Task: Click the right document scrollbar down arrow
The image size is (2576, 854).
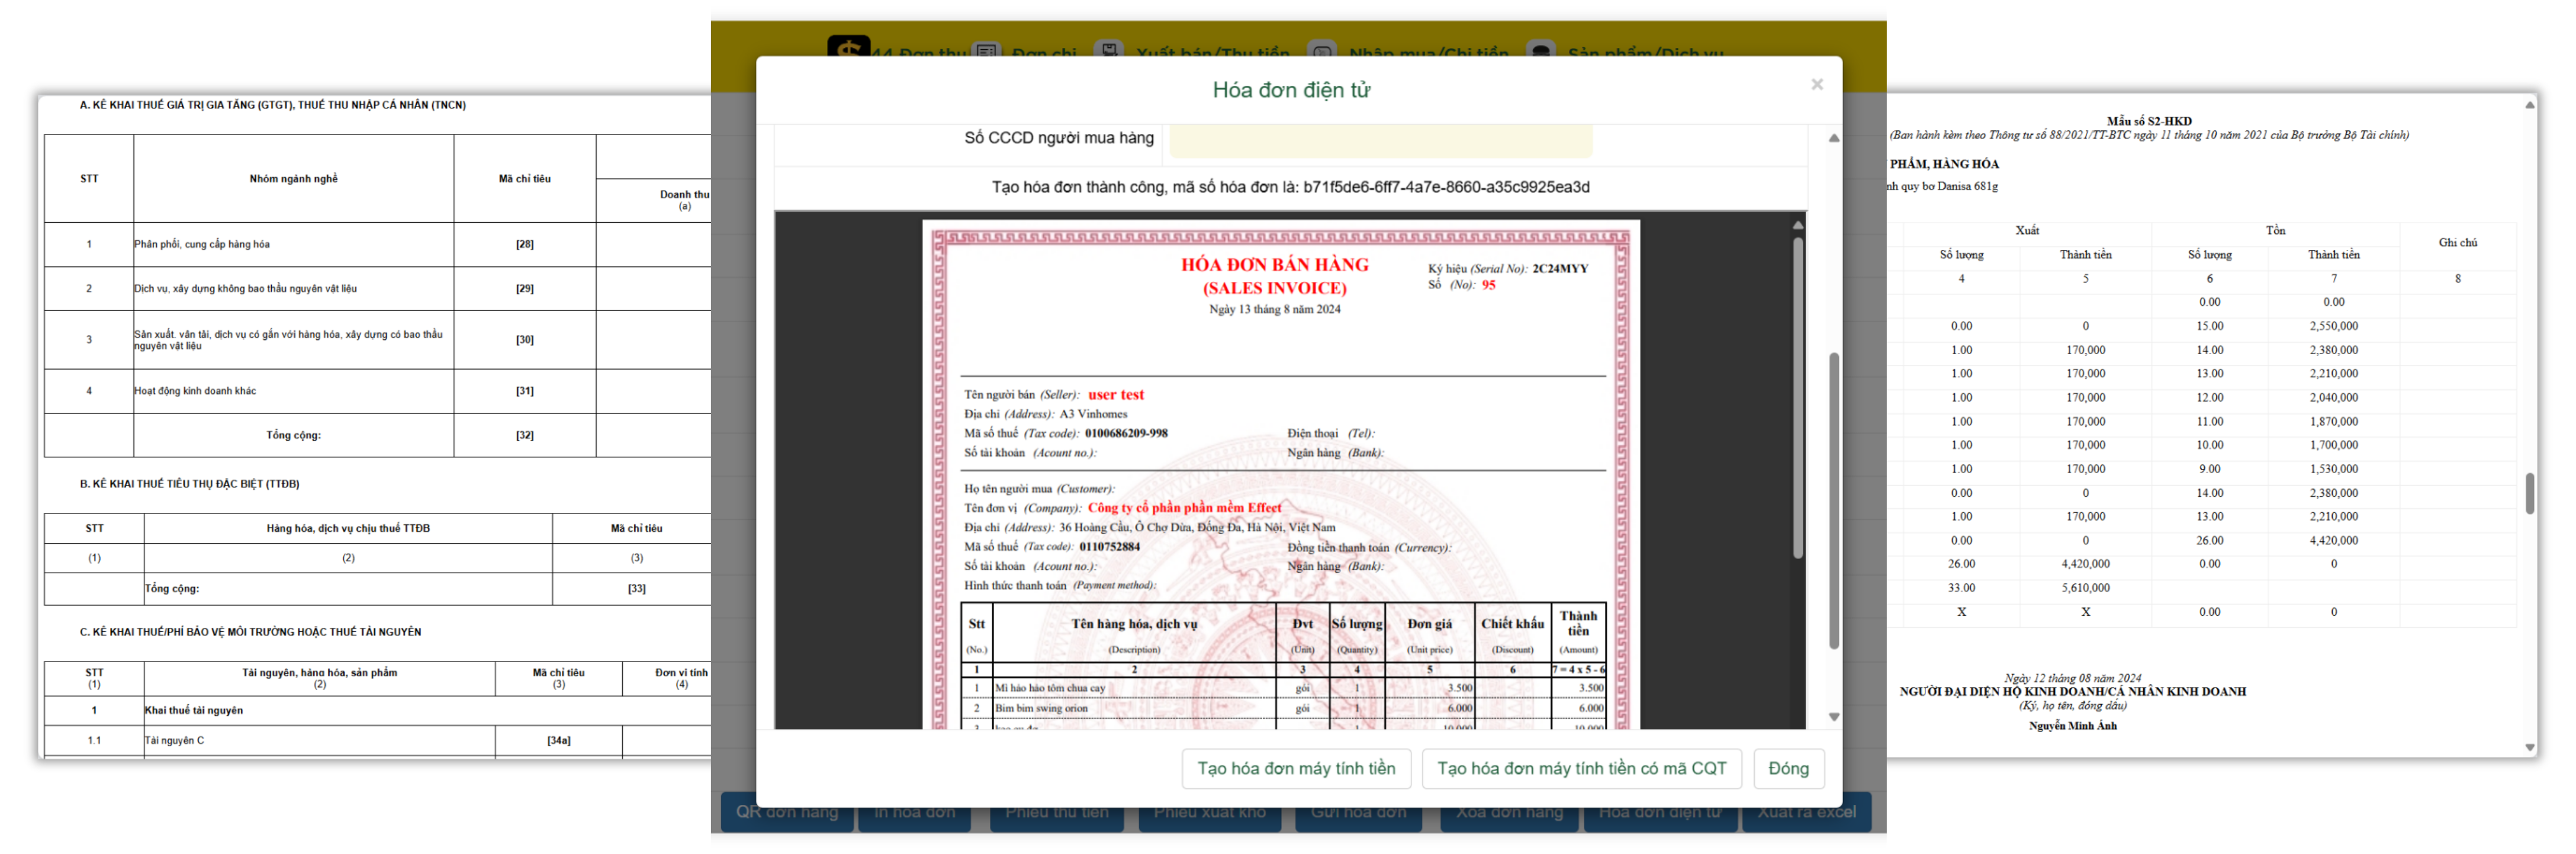Action: pyautogui.click(x=2529, y=748)
